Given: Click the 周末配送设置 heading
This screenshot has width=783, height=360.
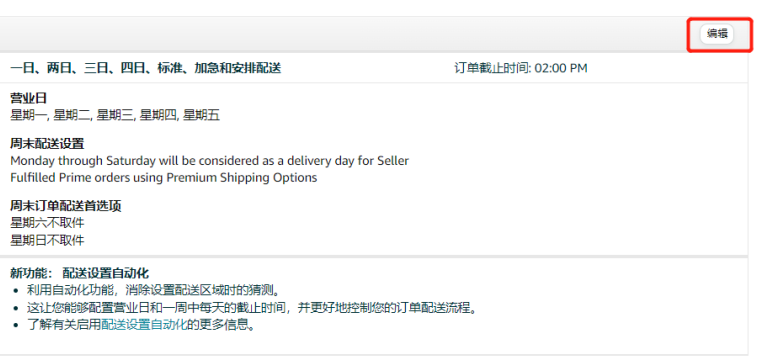Looking at the screenshot, I should tap(47, 144).
